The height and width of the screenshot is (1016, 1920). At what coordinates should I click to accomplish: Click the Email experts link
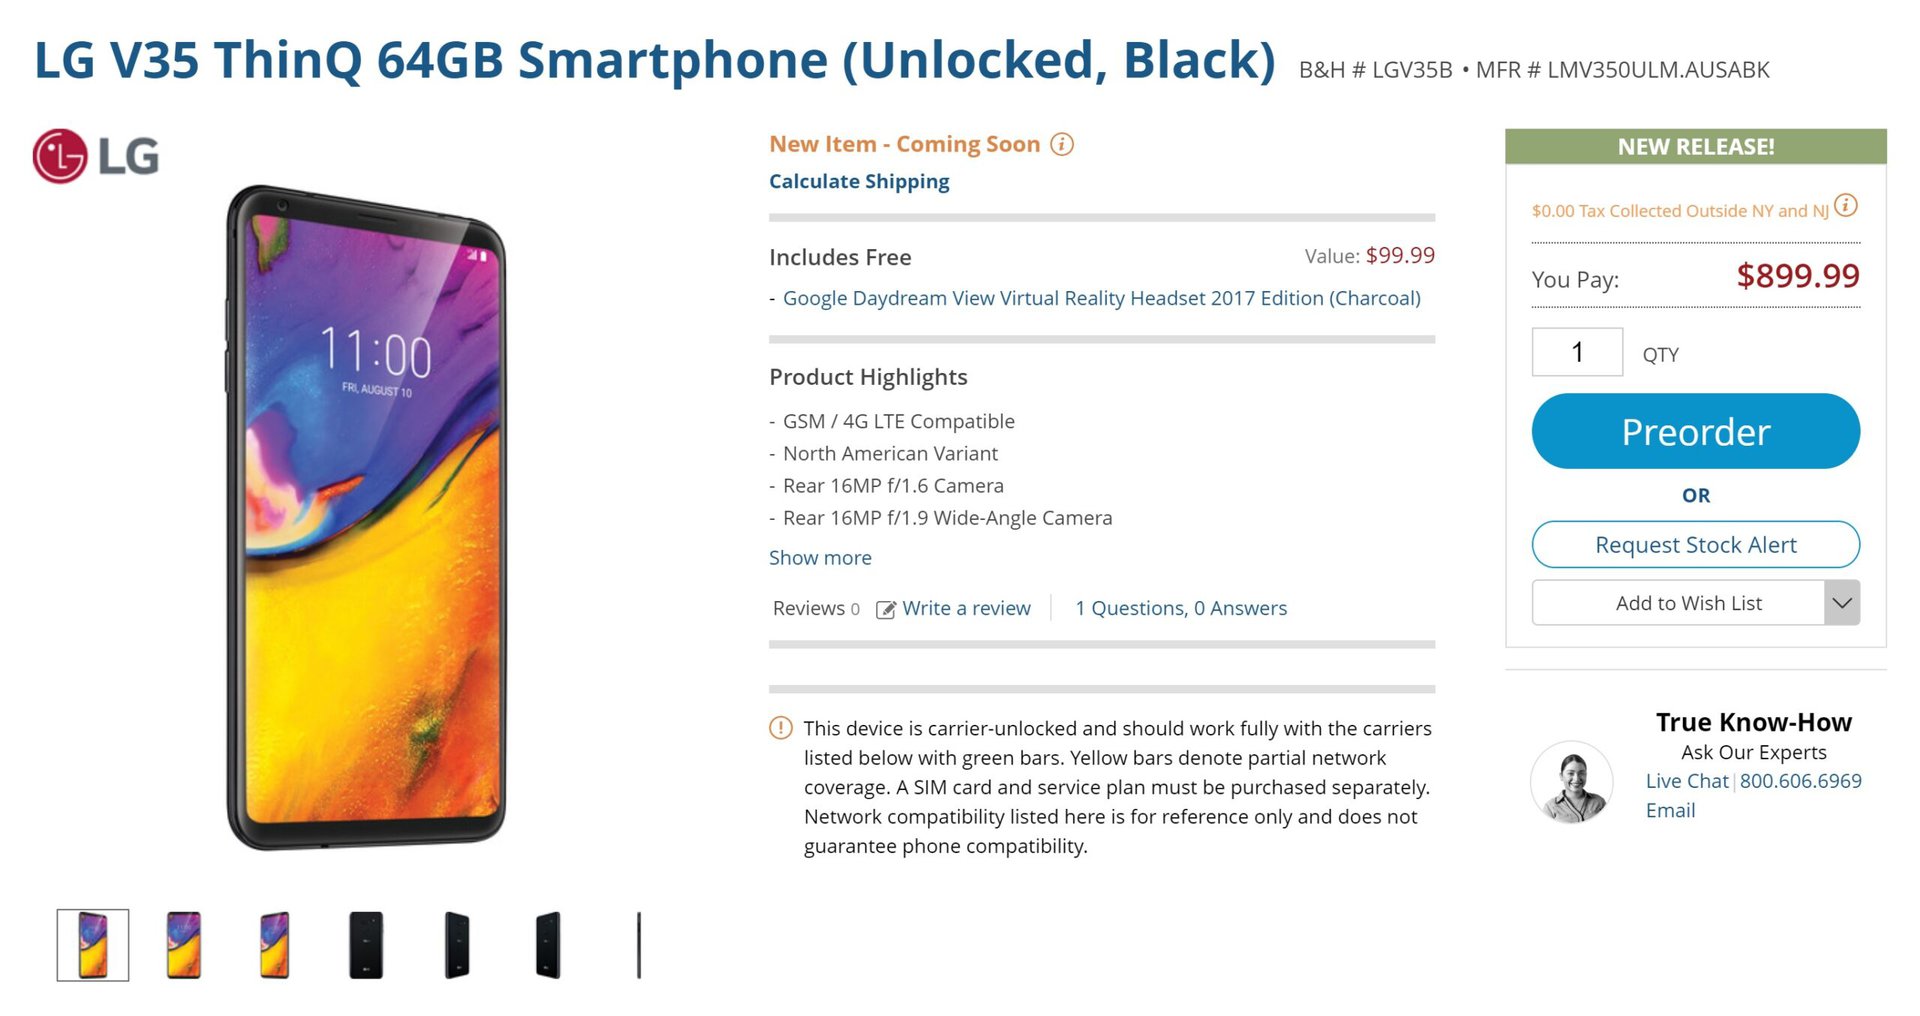(x=1670, y=811)
